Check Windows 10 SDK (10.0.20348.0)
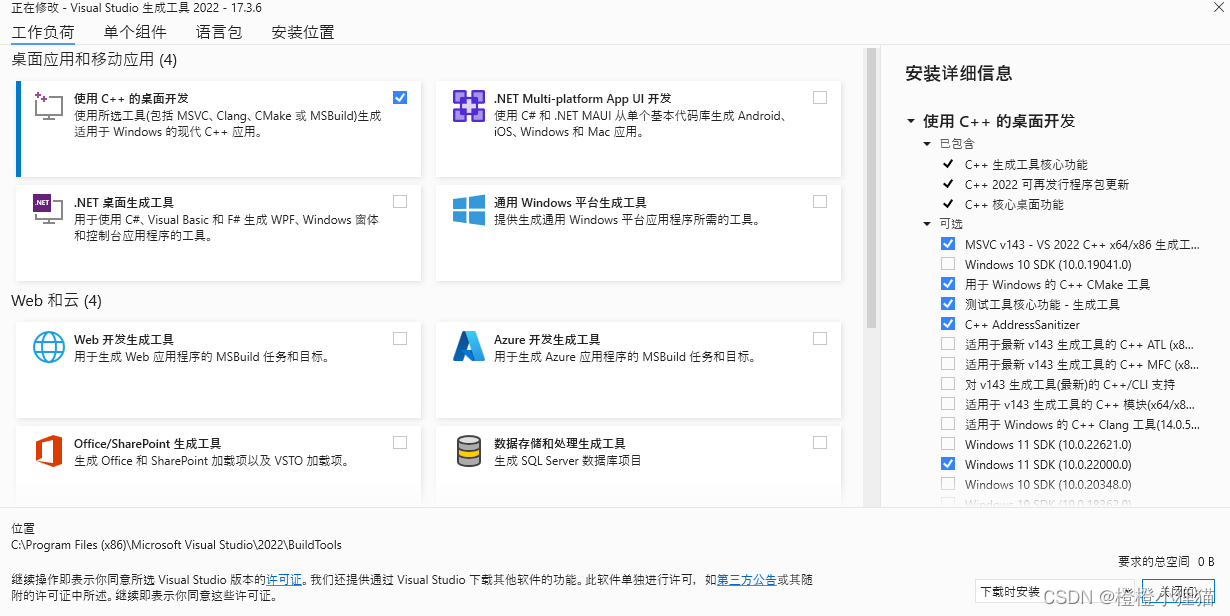The height and width of the screenshot is (616, 1230). (948, 484)
